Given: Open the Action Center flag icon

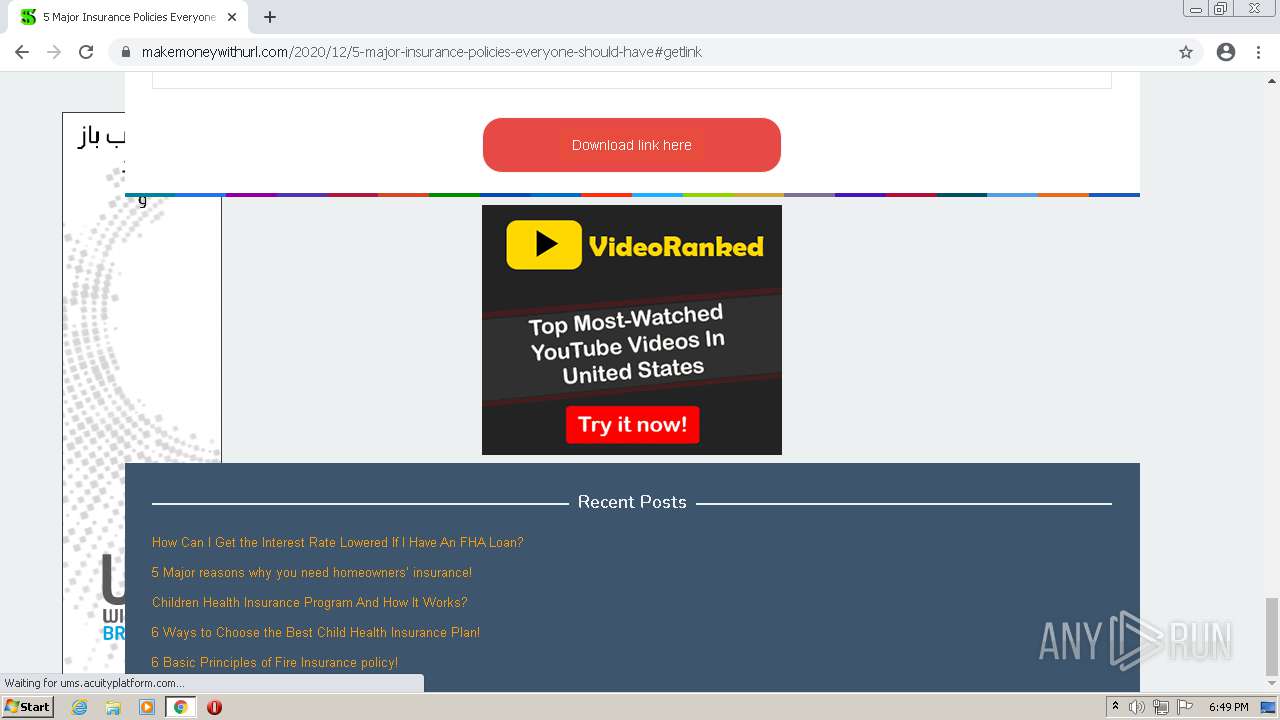Looking at the screenshot, I should pos(1184,707).
